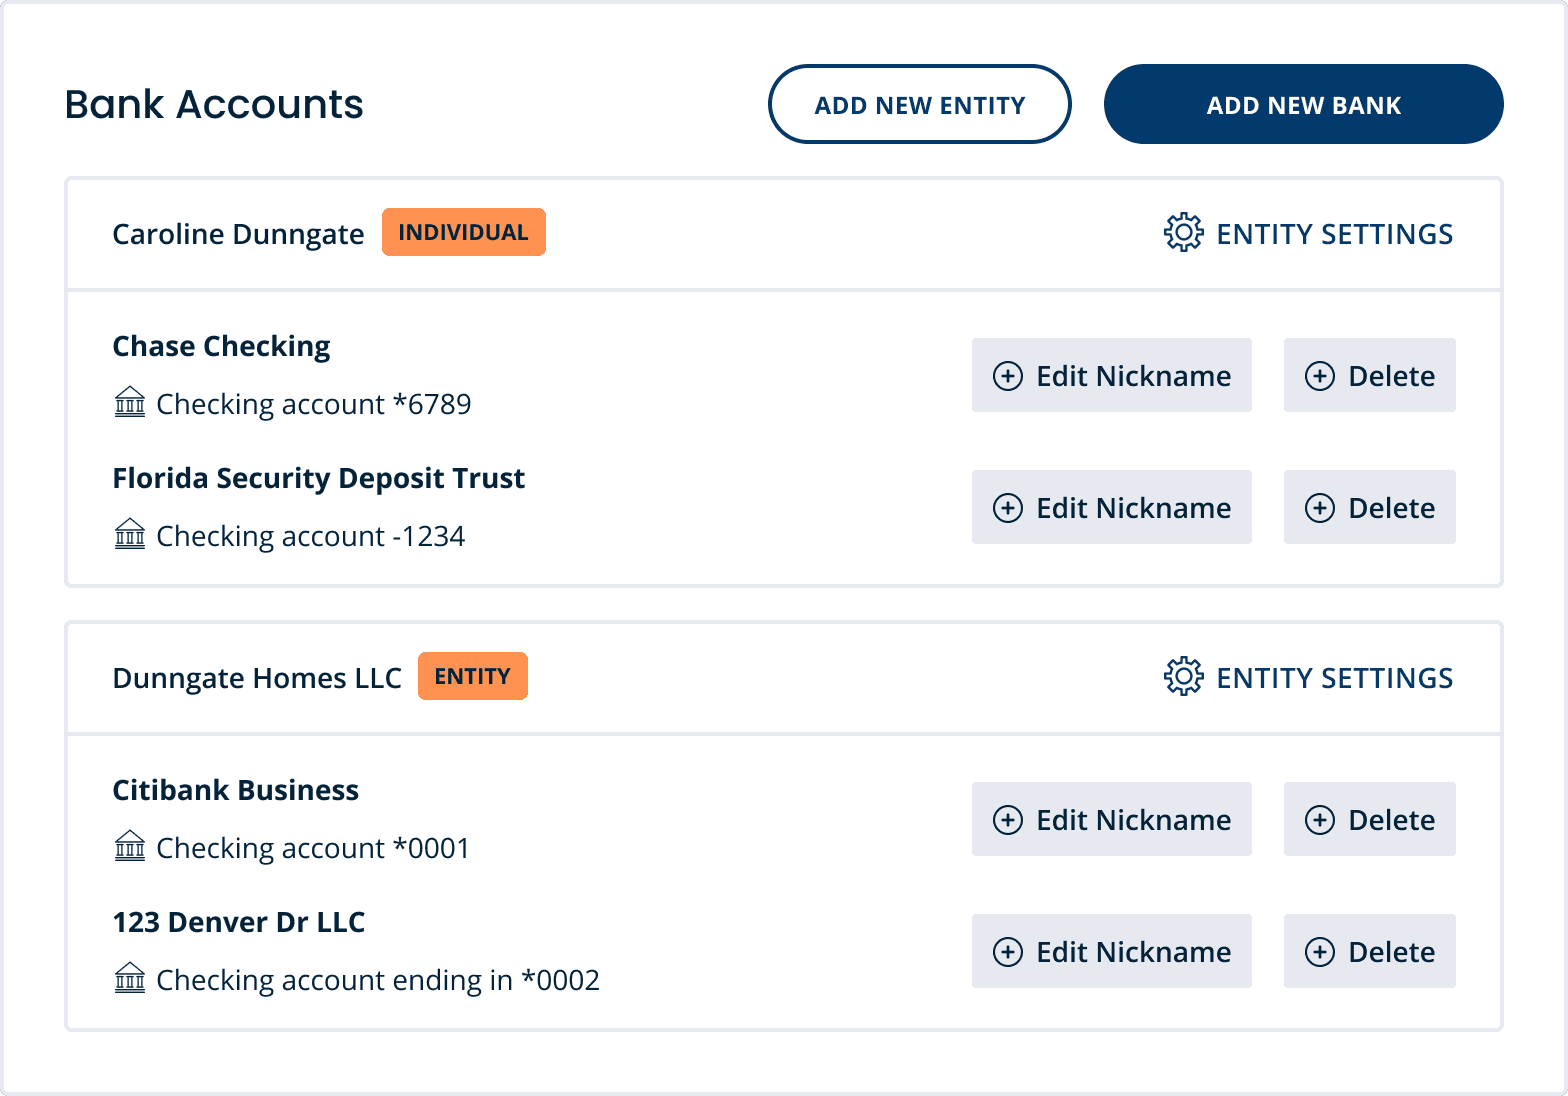Image resolution: width=1568 pixels, height=1096 pixels.
Task: Add a new bank
Action: coord(1304,104)
